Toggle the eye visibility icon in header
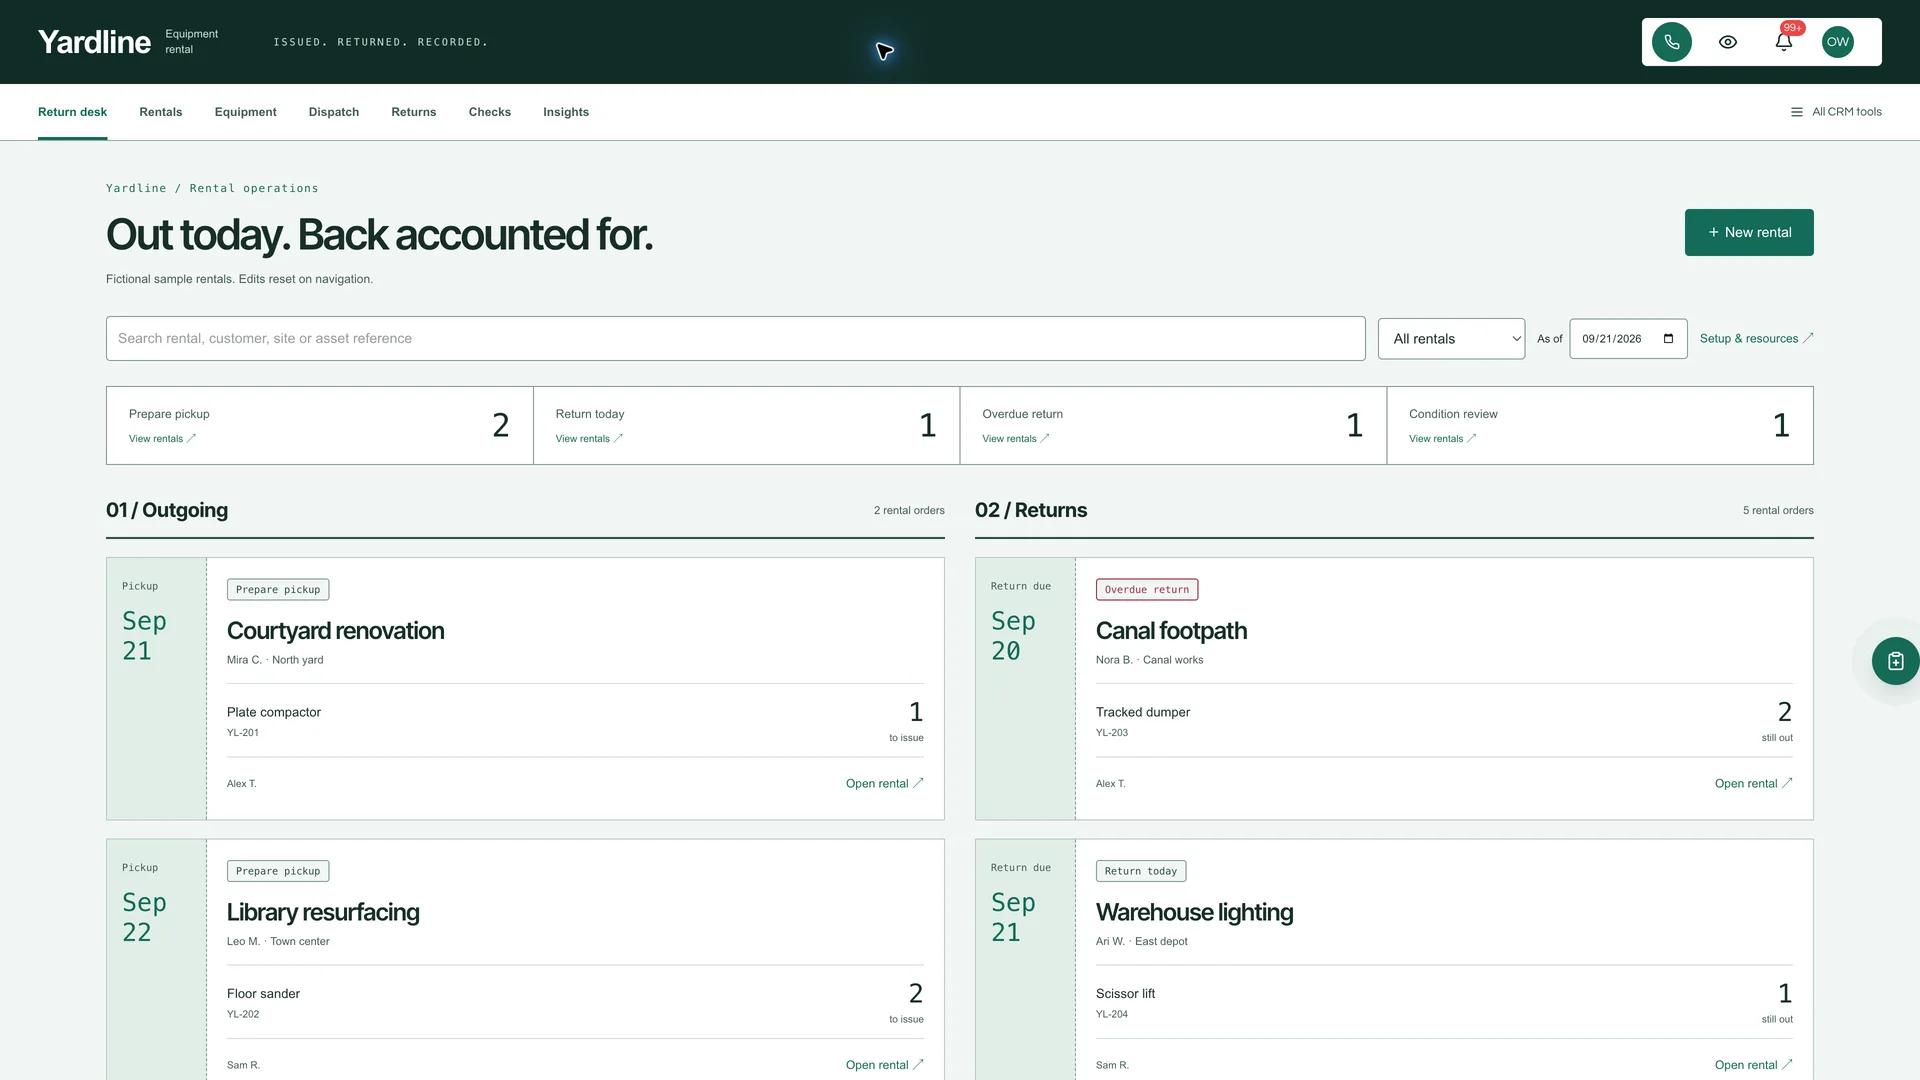1920x1080 pixels. [1728, 42]
